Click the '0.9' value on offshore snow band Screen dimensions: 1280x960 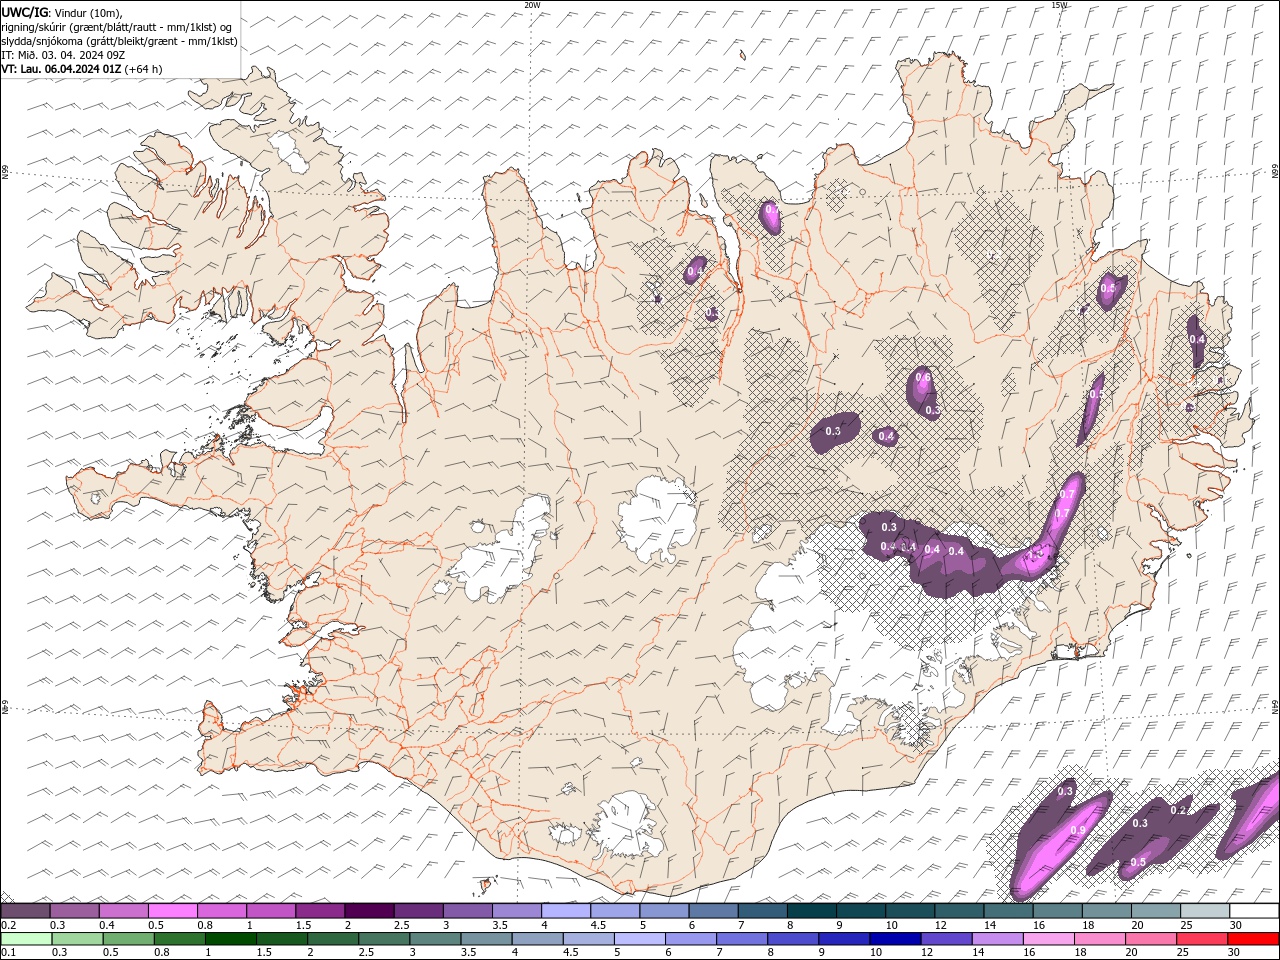(1077, 830)
